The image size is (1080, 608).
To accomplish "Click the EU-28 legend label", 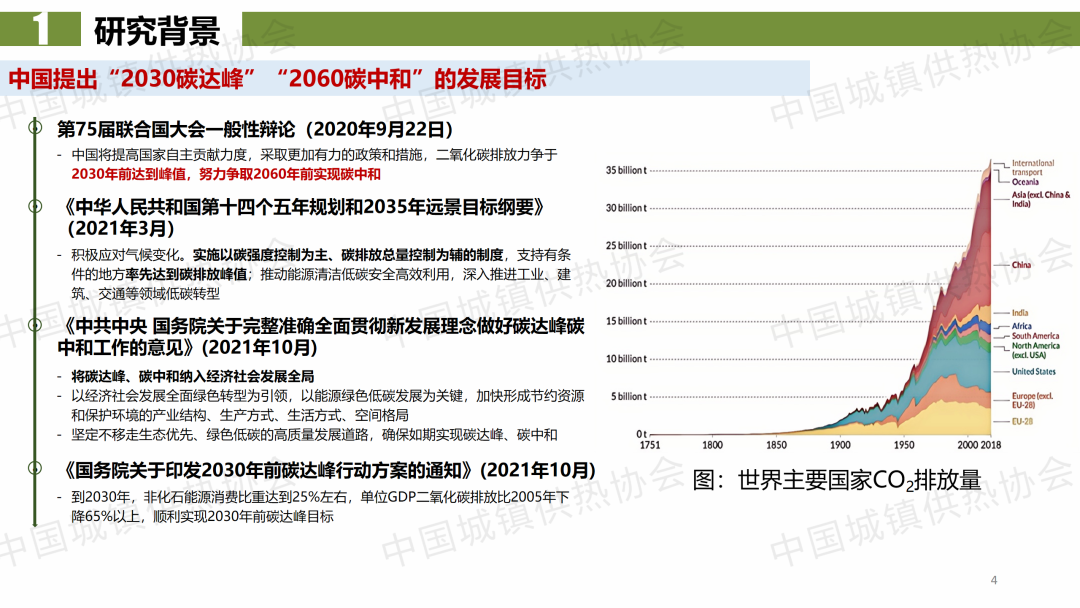I will click(1025, 423).
